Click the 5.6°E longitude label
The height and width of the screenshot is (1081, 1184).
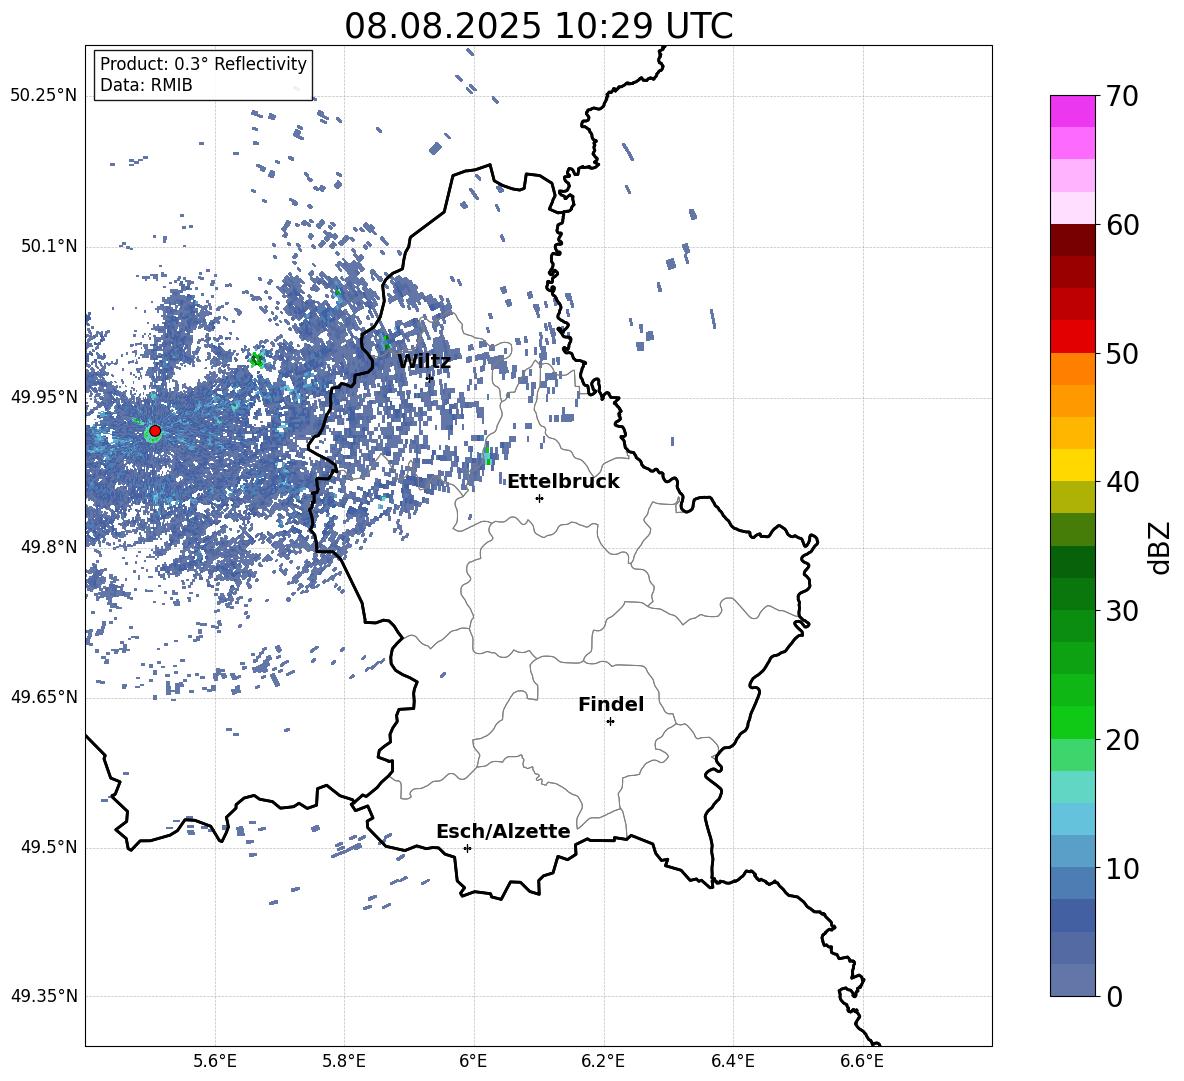tap(215, 1061)
